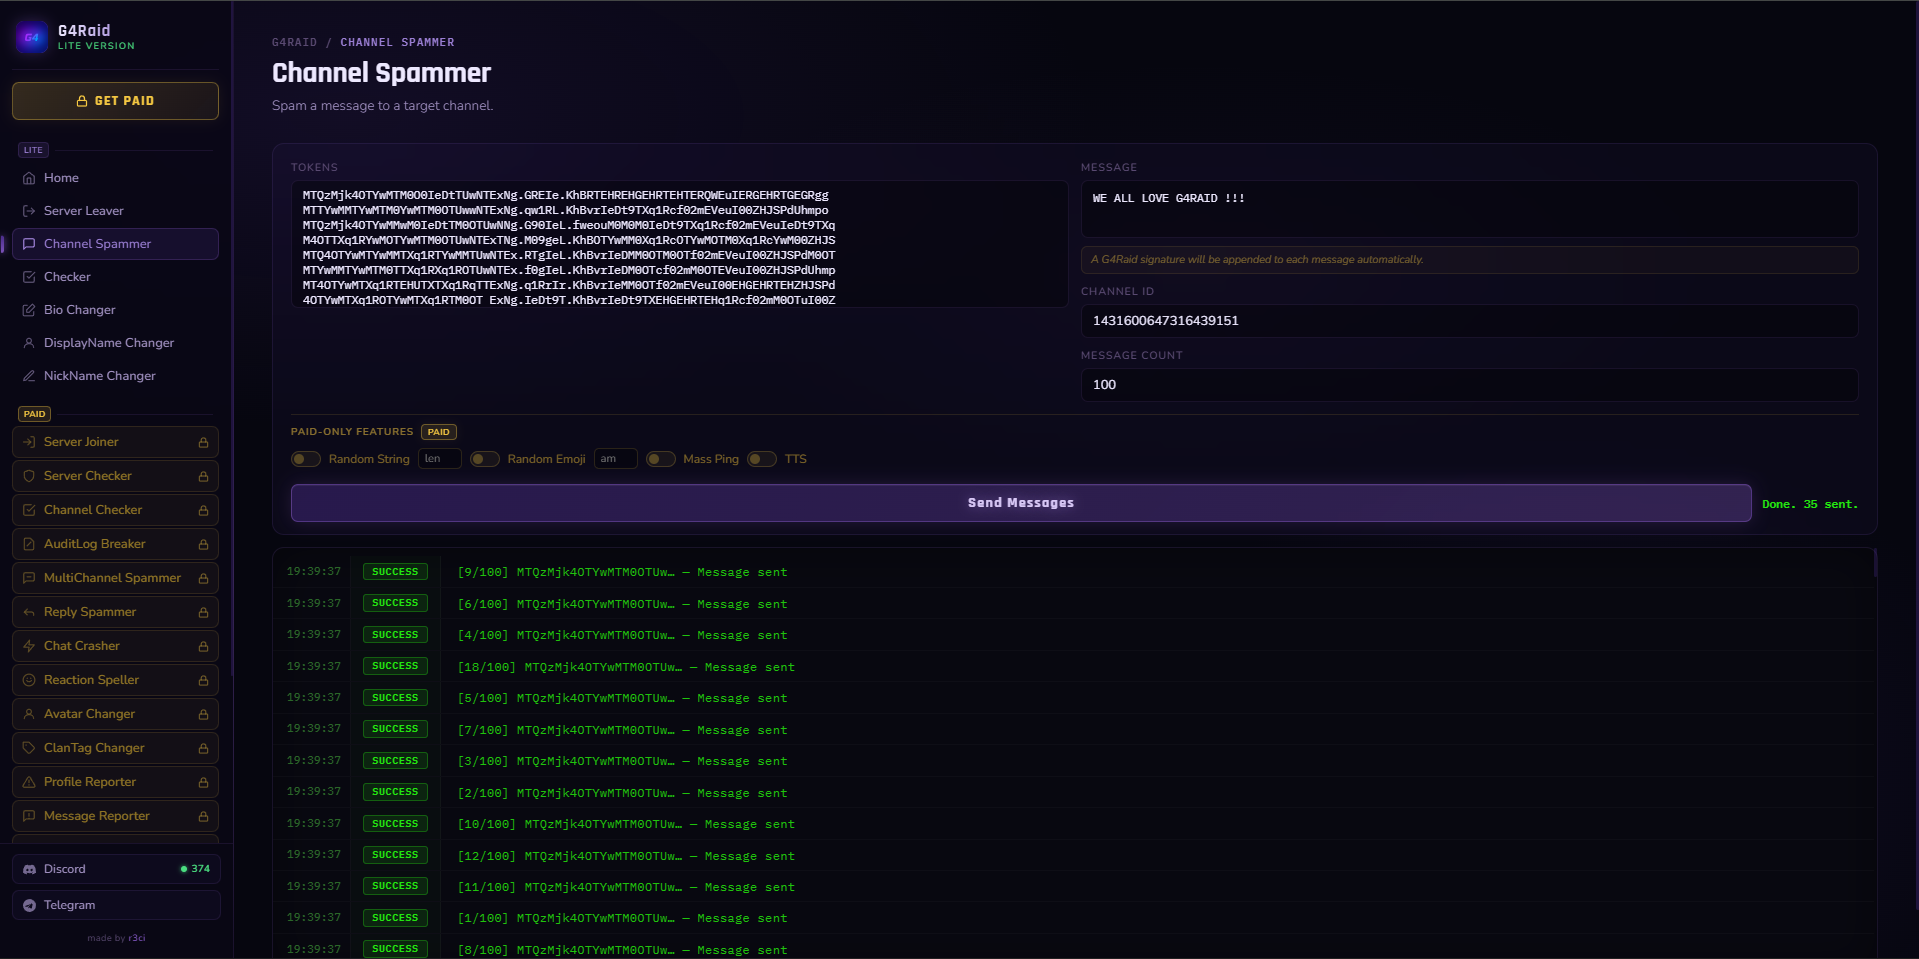The width and height of the screenshot is (1919, 959).
Task: Click the Random String len field
Action: [439, 459]
